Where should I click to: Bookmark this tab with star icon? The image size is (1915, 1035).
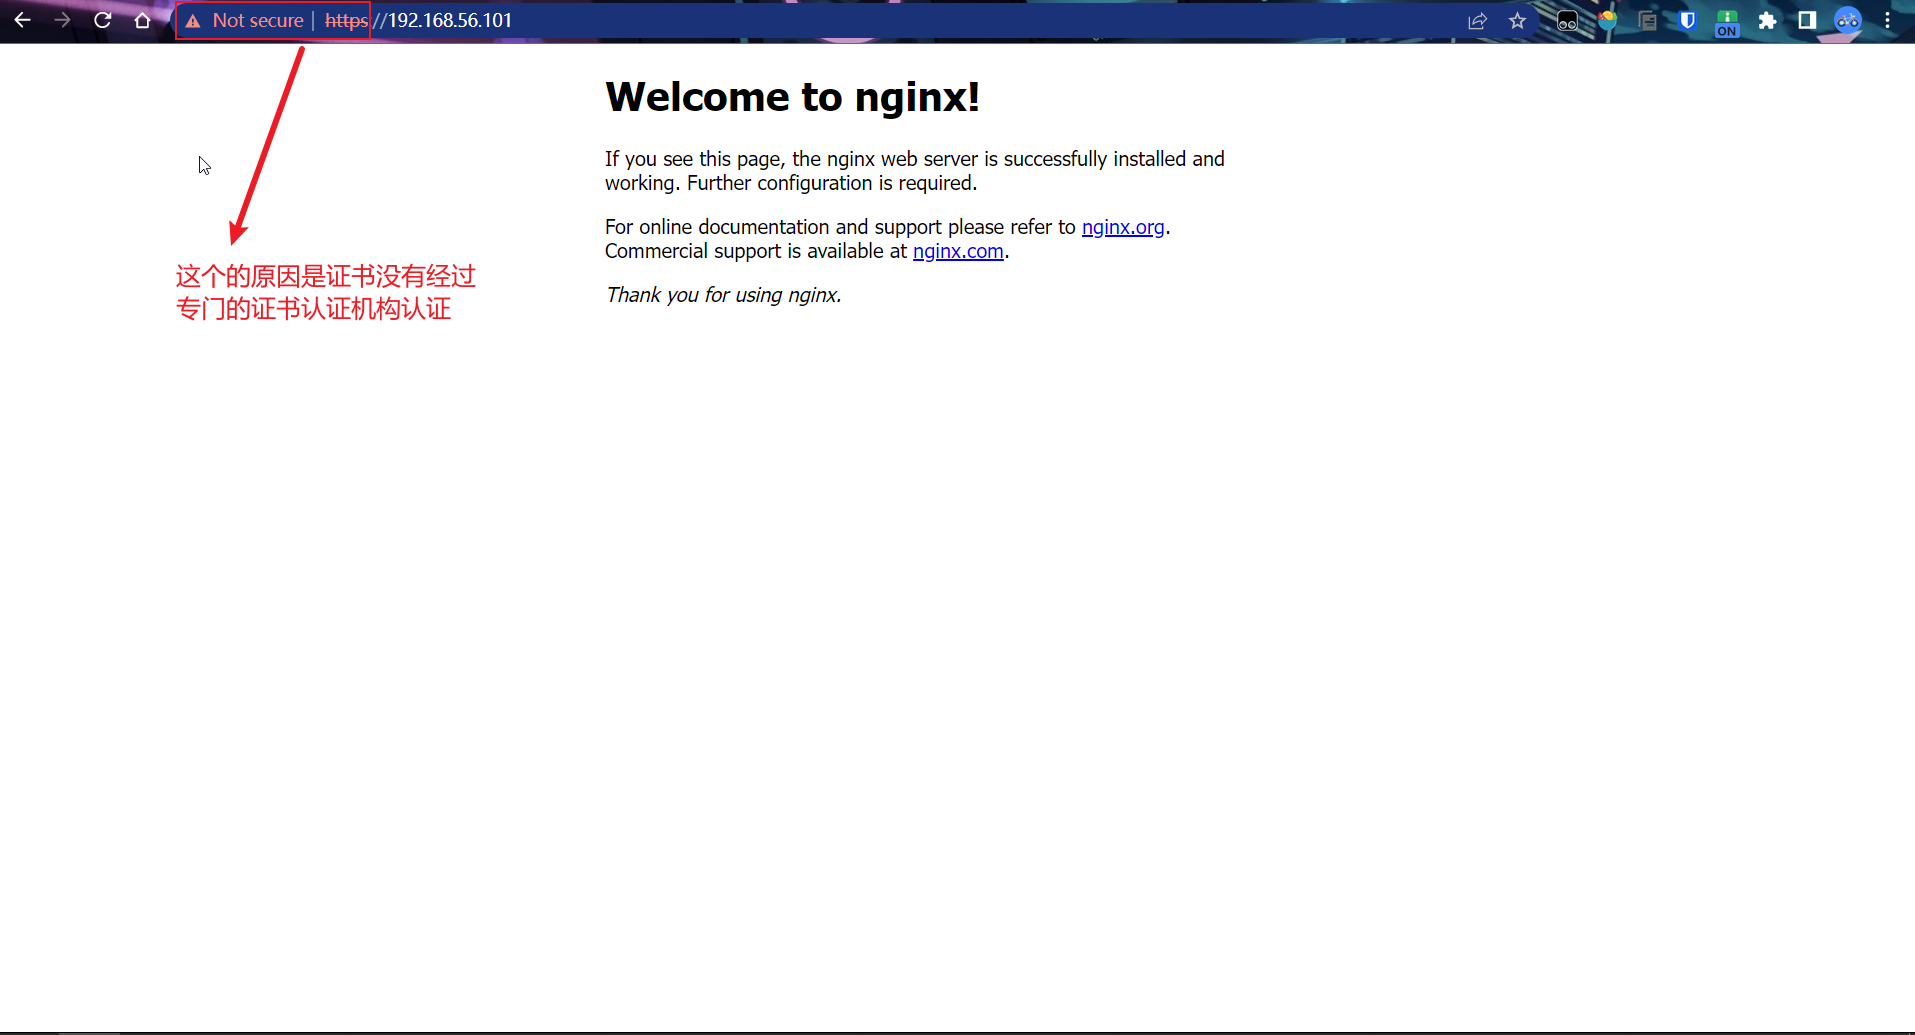[x=1517, y=21]
